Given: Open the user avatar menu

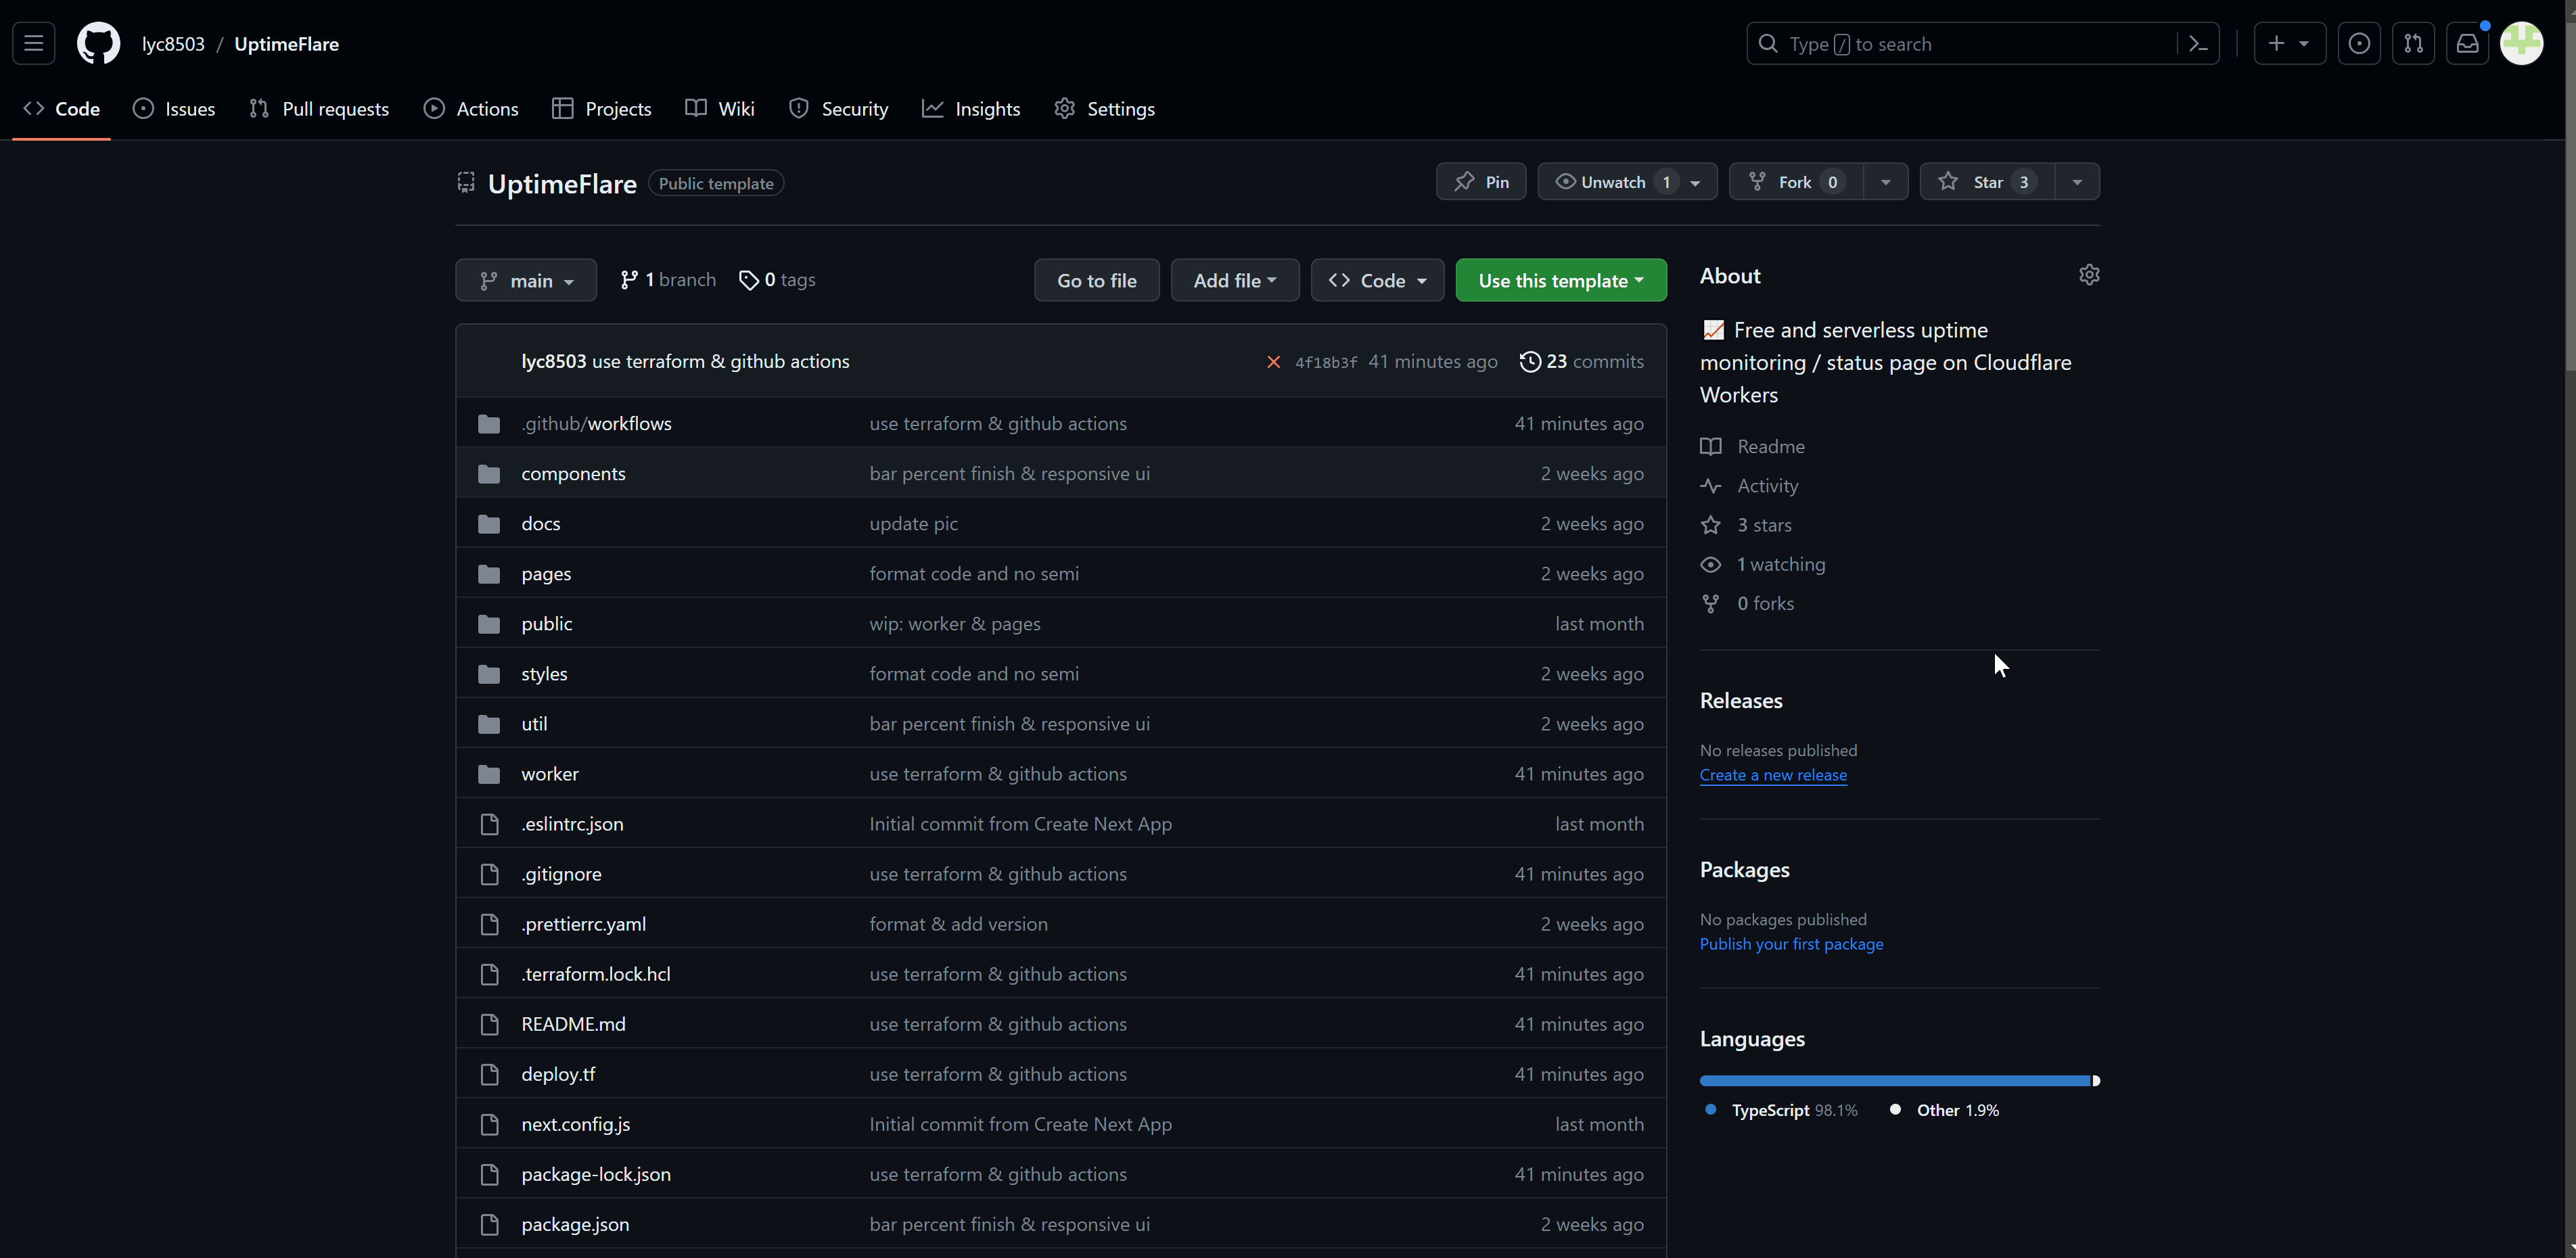Looking at the screenshot, I should [2521, 44].
